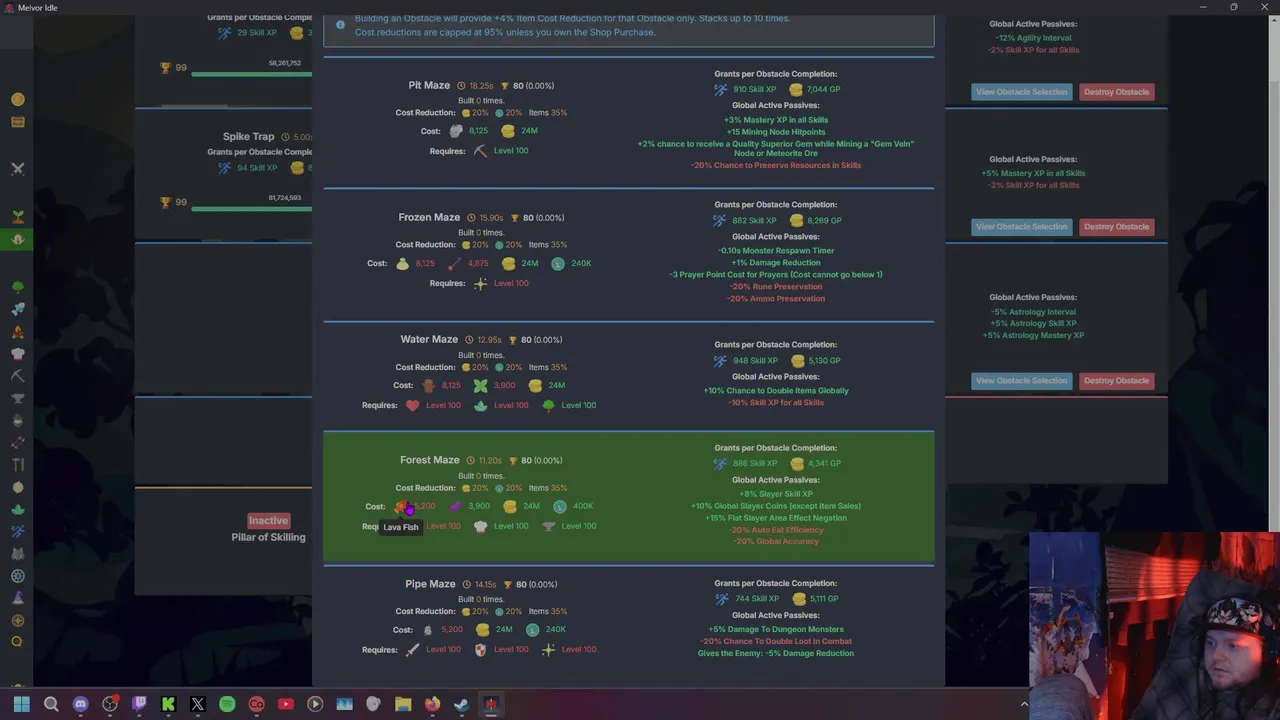The width and height of the screenshot is (1280, 720).
Task: Open Windows taskbar Search
Action: coord(51,704)
